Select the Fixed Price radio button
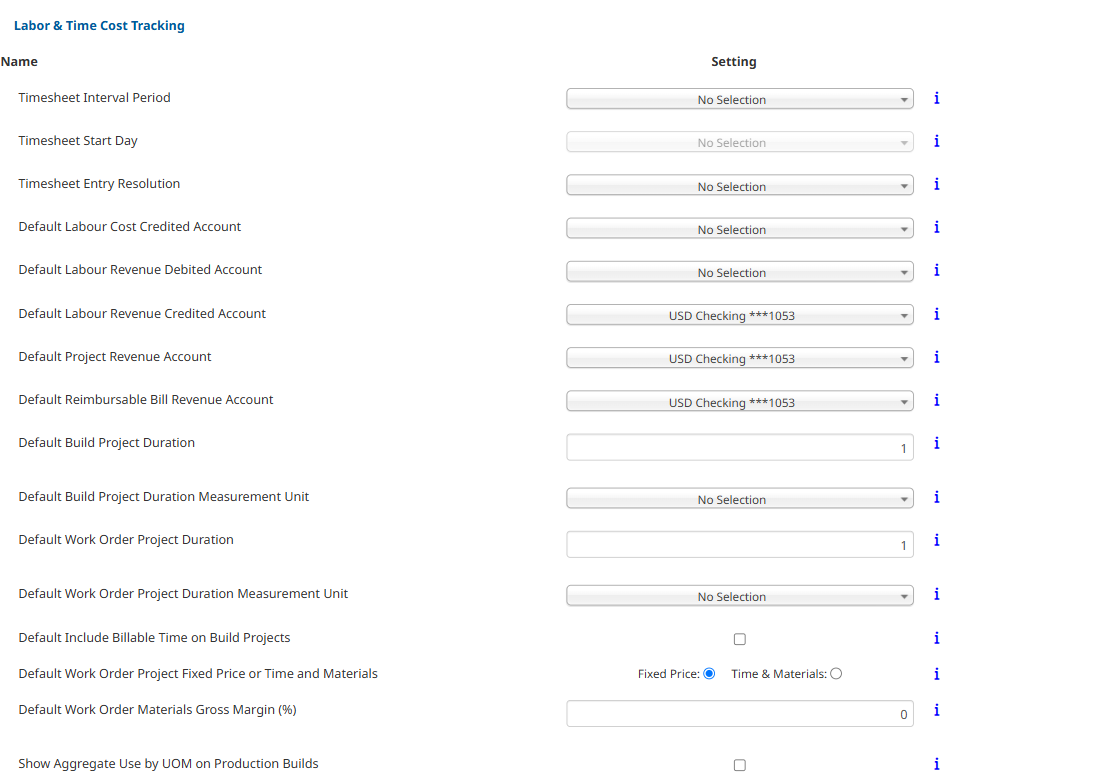Screen dimensions: 1105x781 pyautogui.click(x=709, y=674)
